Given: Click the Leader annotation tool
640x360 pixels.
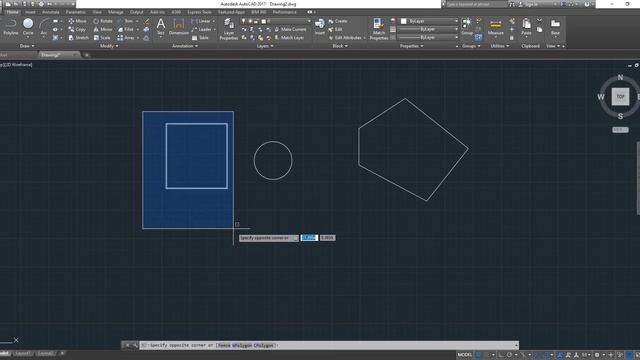Looking at the screenshot, I should point(202,29).
